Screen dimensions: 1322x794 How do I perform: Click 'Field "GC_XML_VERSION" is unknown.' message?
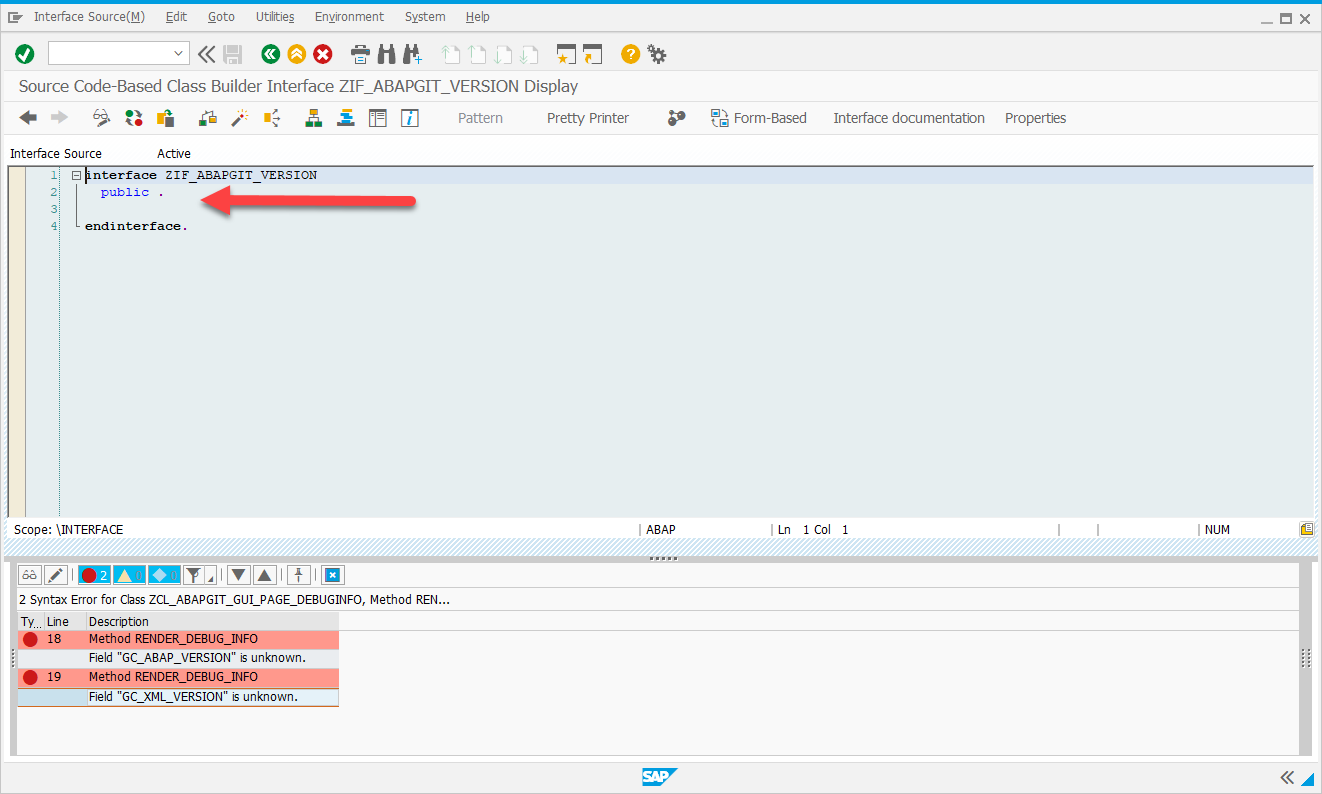193,696
